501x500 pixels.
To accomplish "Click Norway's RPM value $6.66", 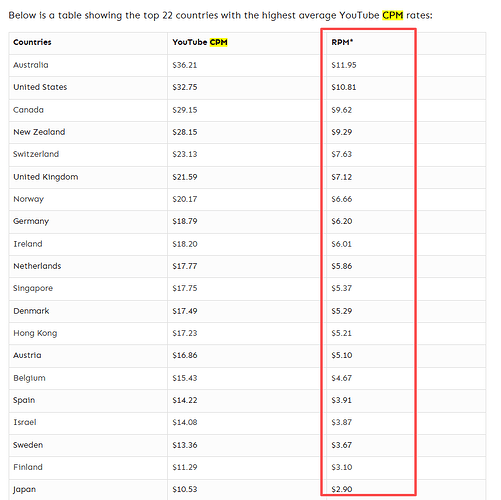I will coord(342,199).
